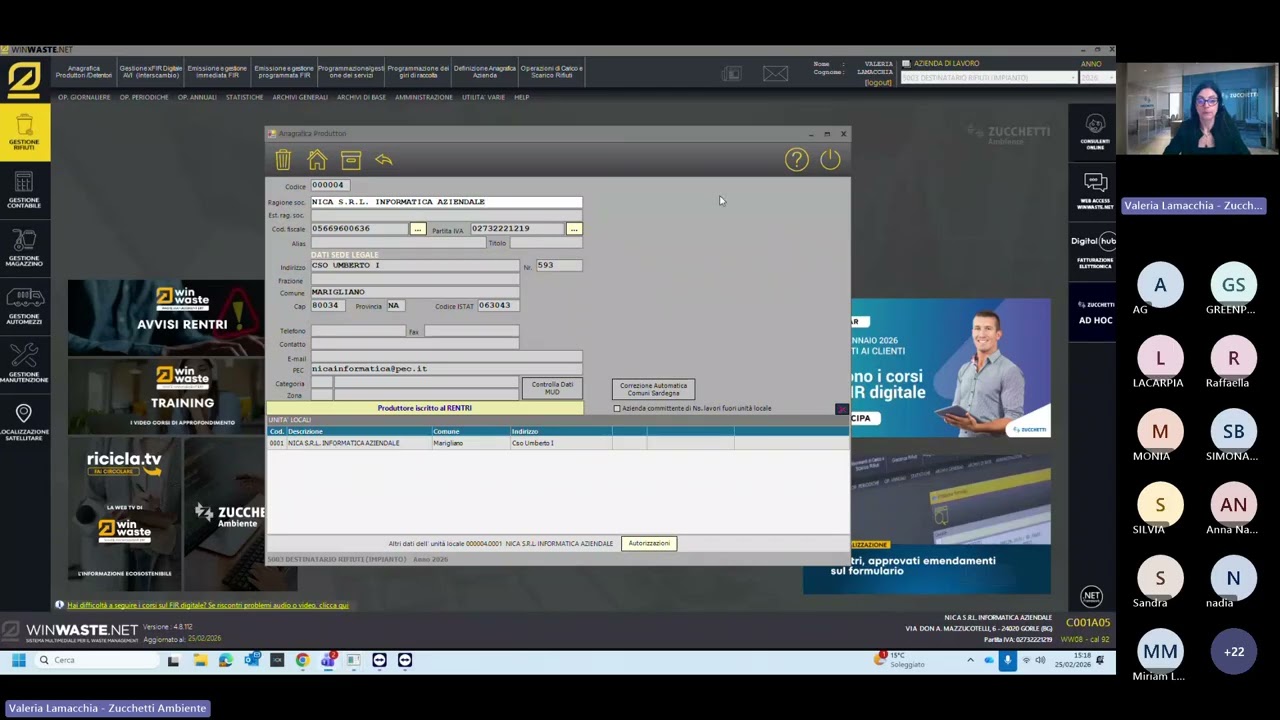Open Digital Hub Fatturazione Elettronica
This screenshot has height=720, width=1280.
point(1095,252)
